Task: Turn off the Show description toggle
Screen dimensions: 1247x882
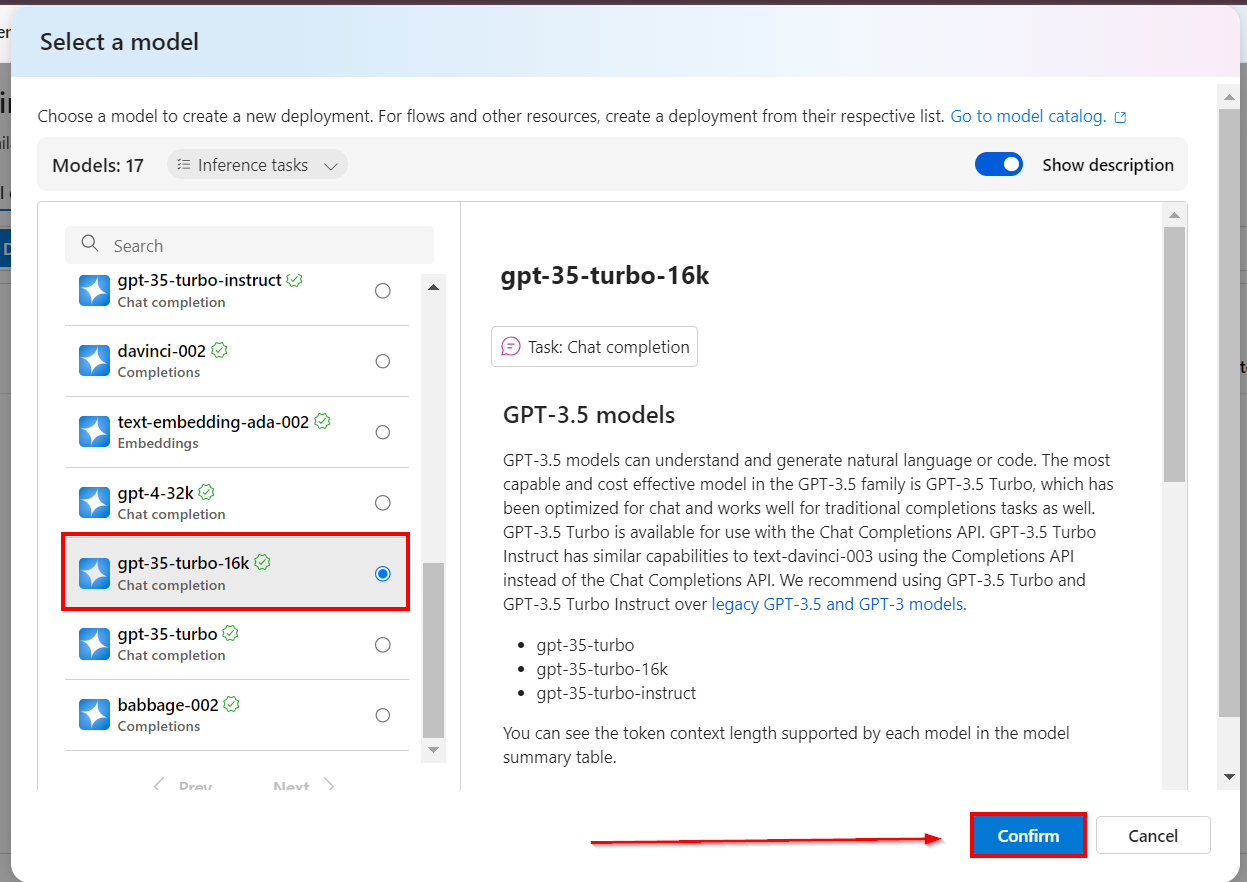Action: click(x=999, y=165)
